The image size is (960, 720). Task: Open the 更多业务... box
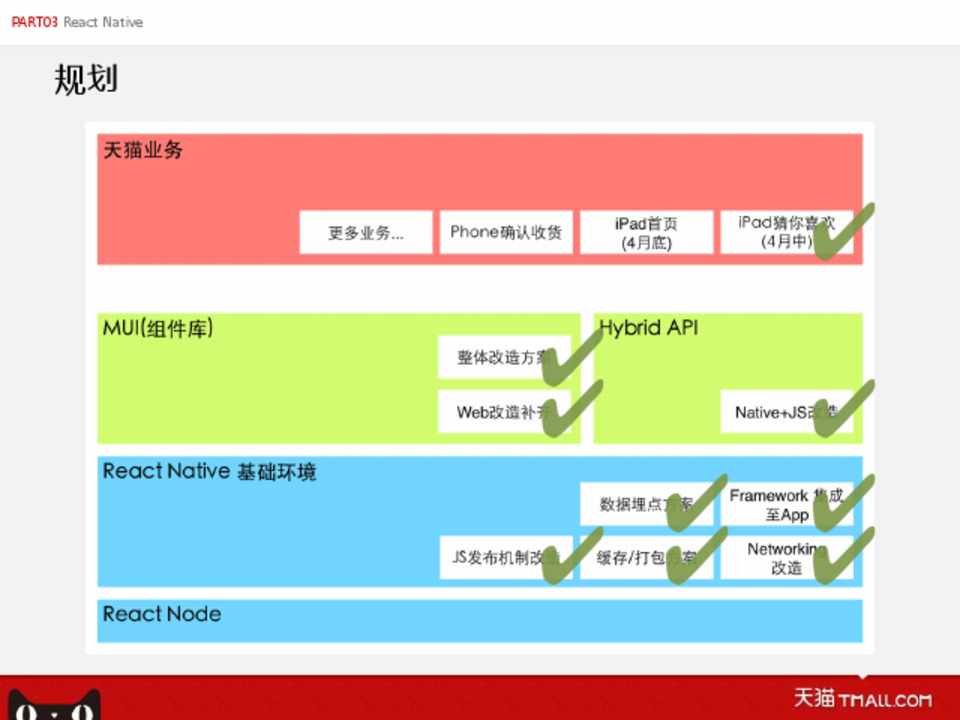tap(366, 233)
